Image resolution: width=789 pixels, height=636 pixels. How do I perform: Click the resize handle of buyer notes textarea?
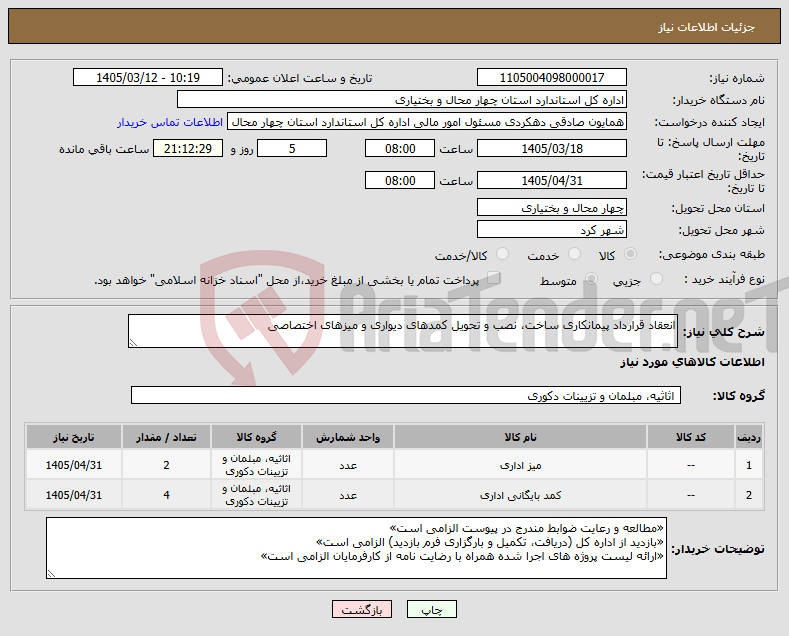pos(51,574)
